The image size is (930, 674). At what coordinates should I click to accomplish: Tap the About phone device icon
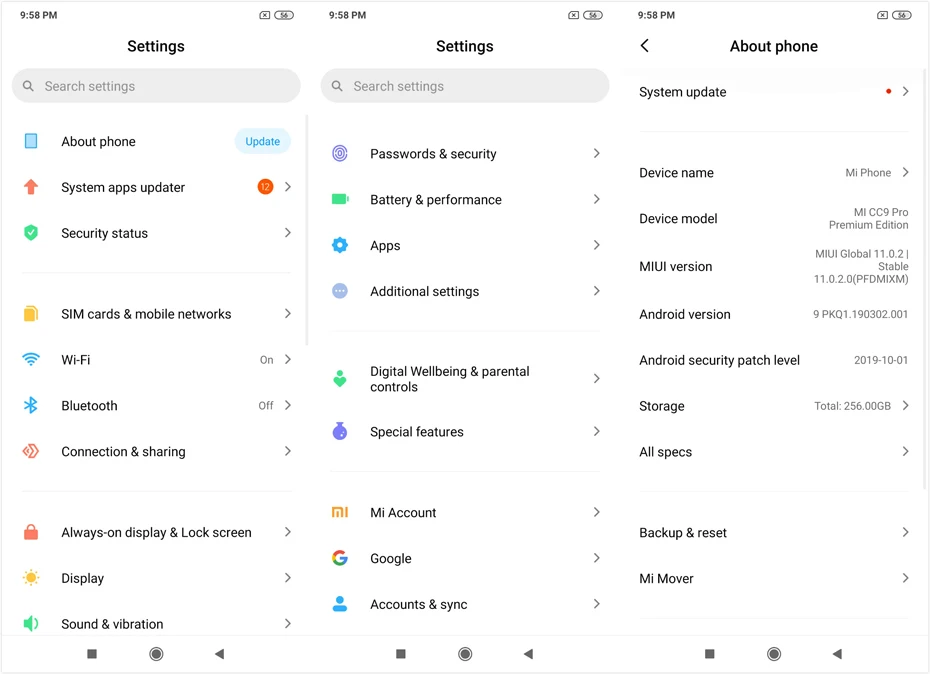point(31,141)
